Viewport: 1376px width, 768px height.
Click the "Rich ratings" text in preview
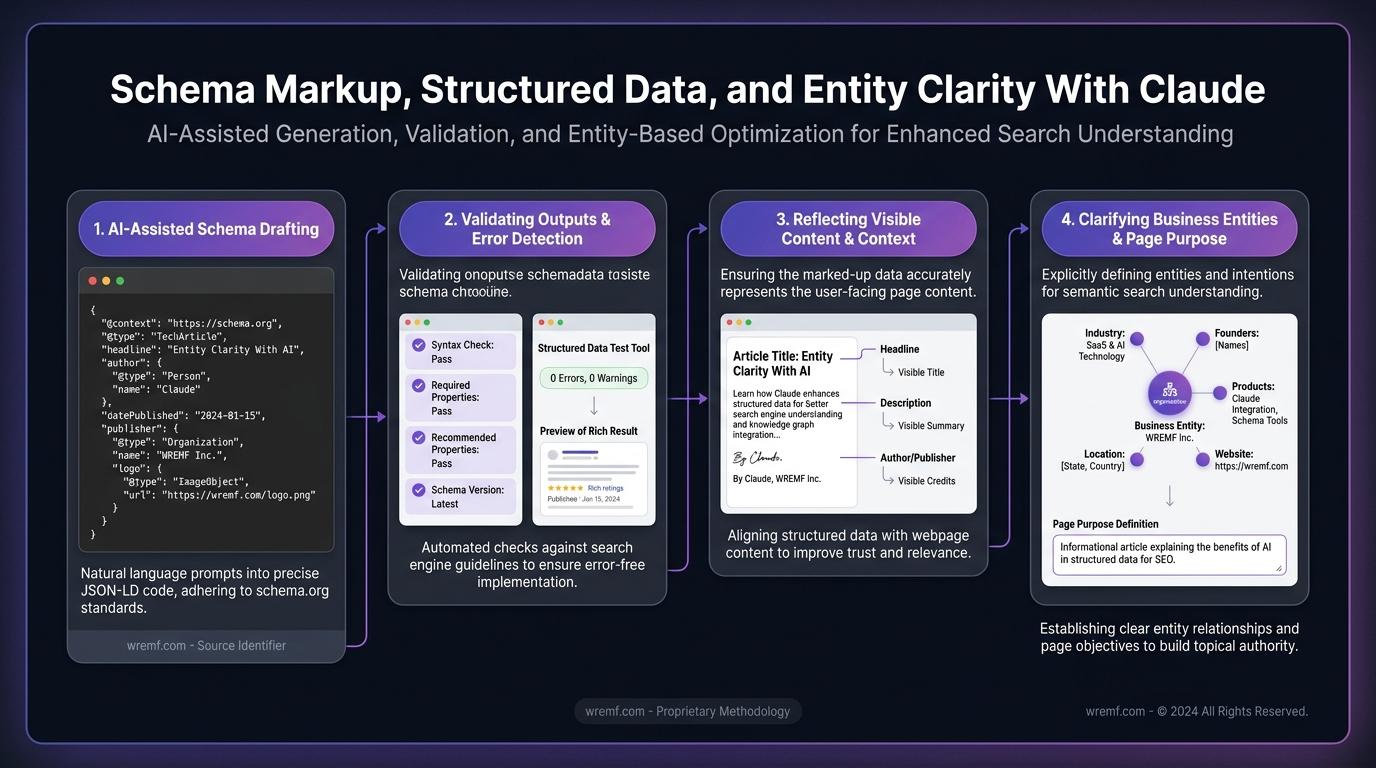click(x=605, y=488)
